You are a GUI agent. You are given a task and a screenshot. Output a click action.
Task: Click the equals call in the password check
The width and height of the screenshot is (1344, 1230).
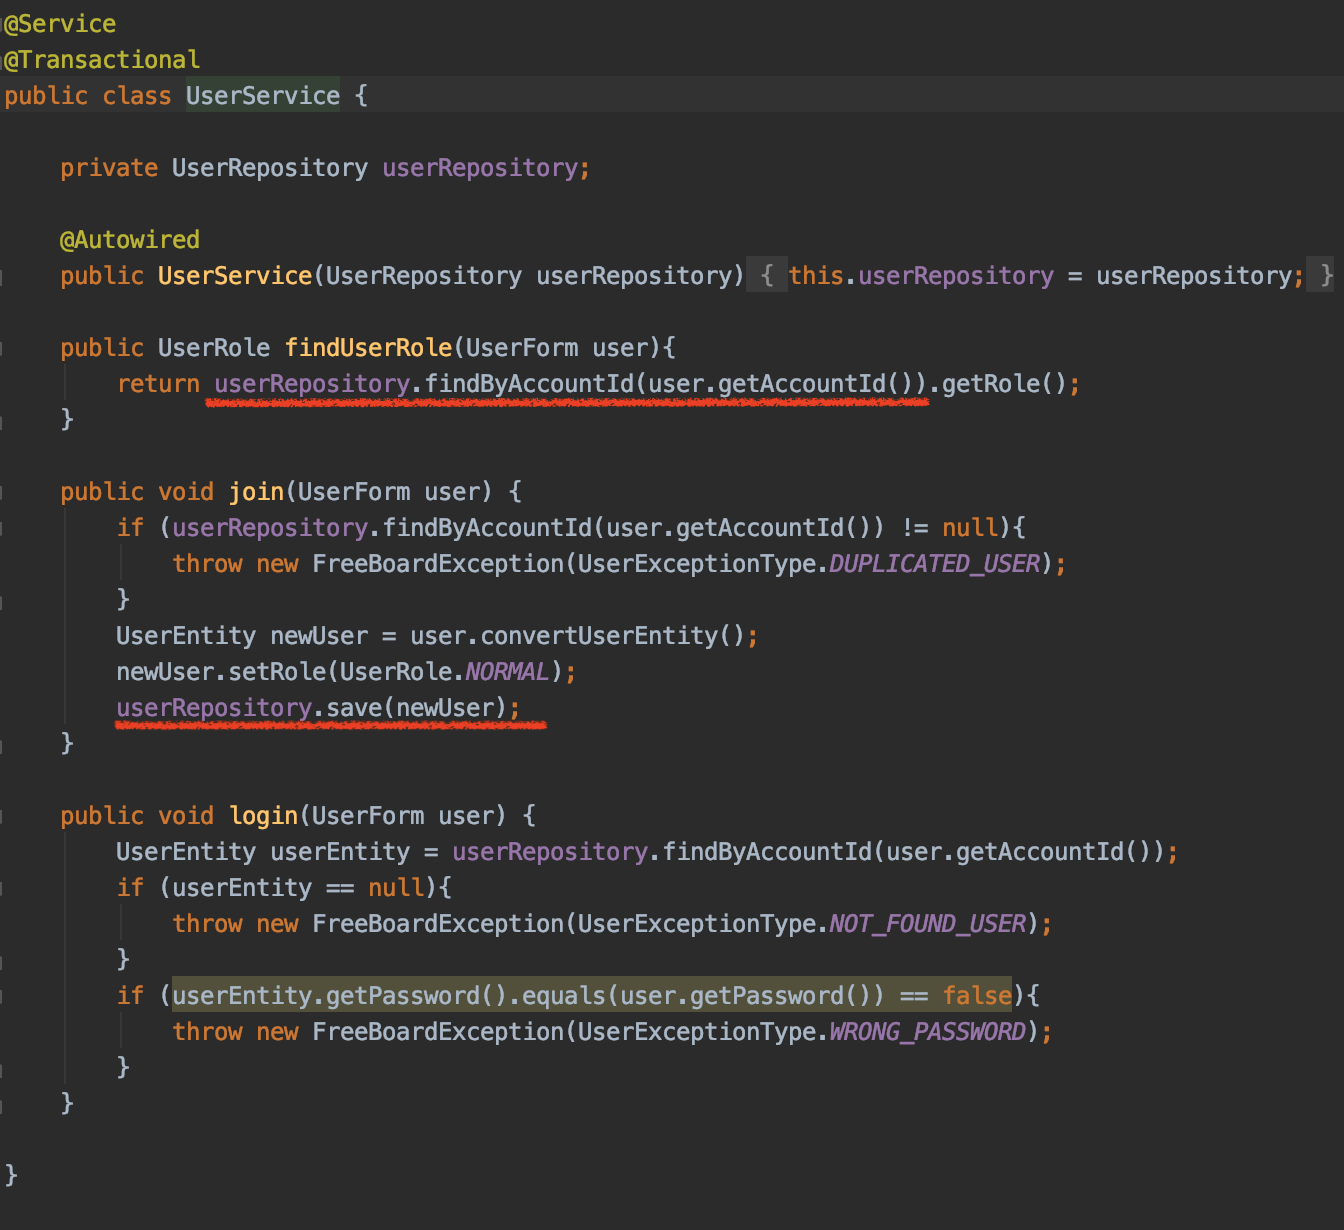(x=563, y=996)
